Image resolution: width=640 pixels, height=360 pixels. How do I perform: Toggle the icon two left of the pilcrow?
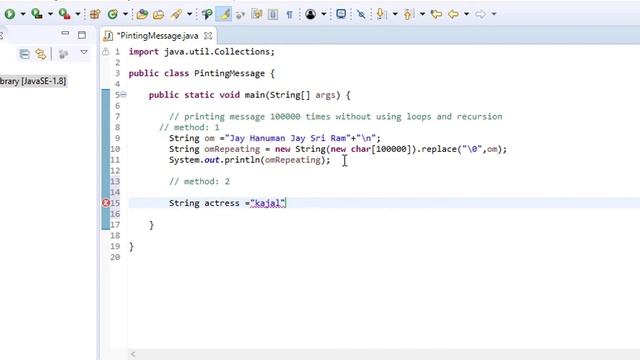257,14
